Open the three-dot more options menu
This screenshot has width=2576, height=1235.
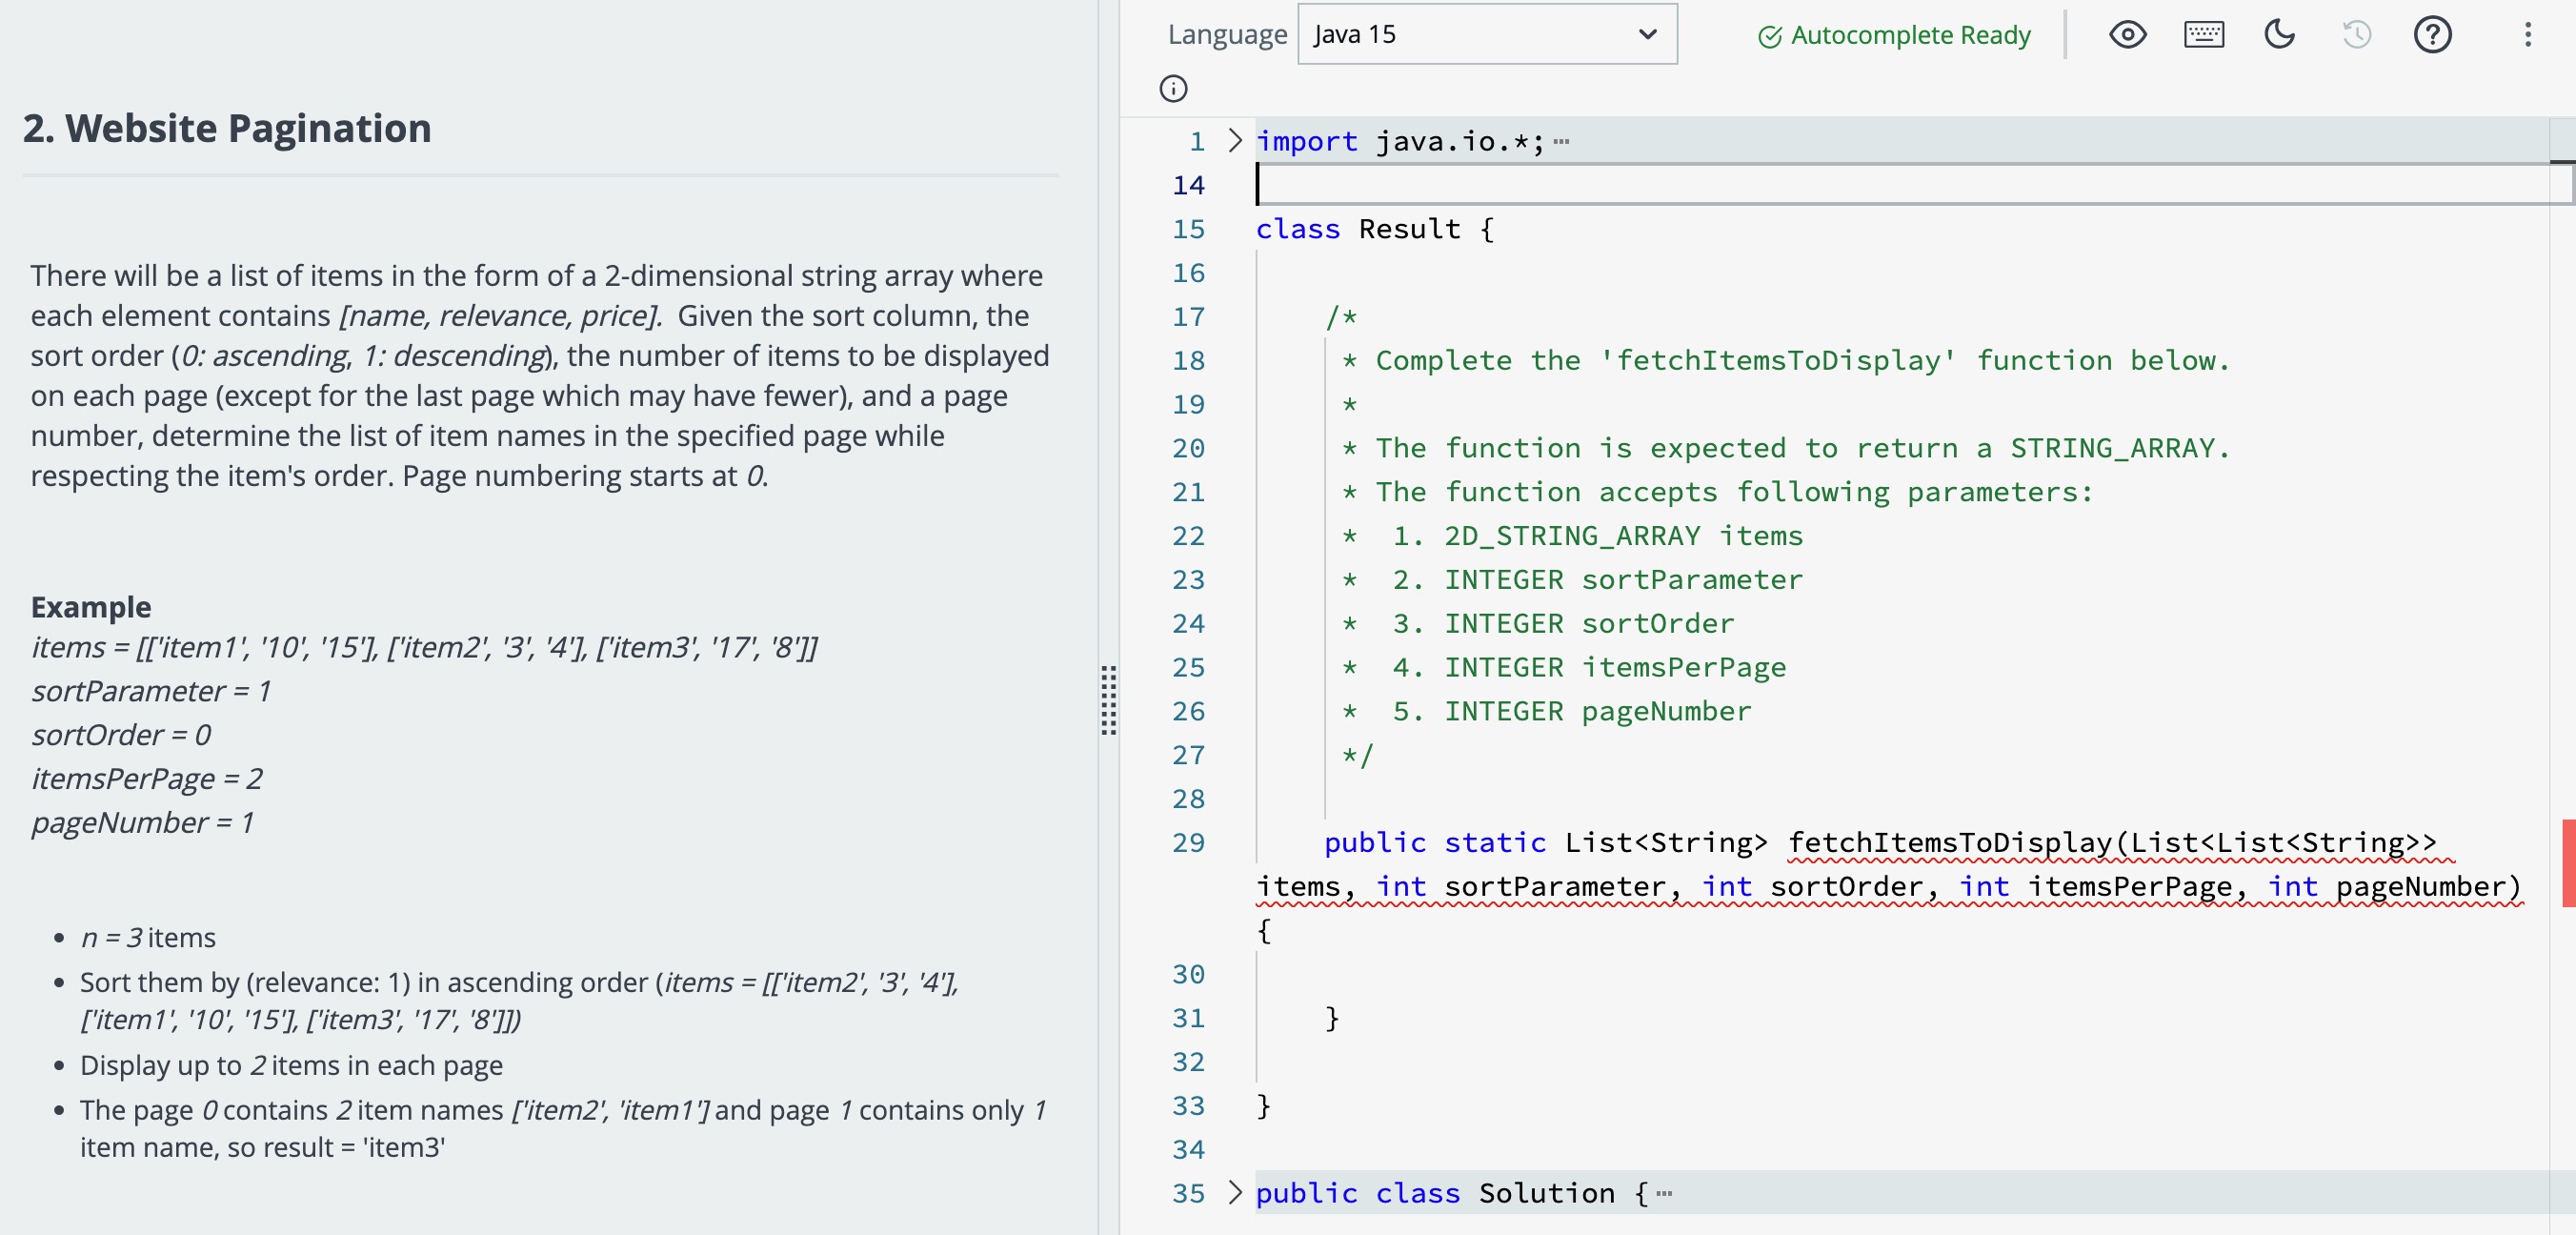tap(2527, 35)
